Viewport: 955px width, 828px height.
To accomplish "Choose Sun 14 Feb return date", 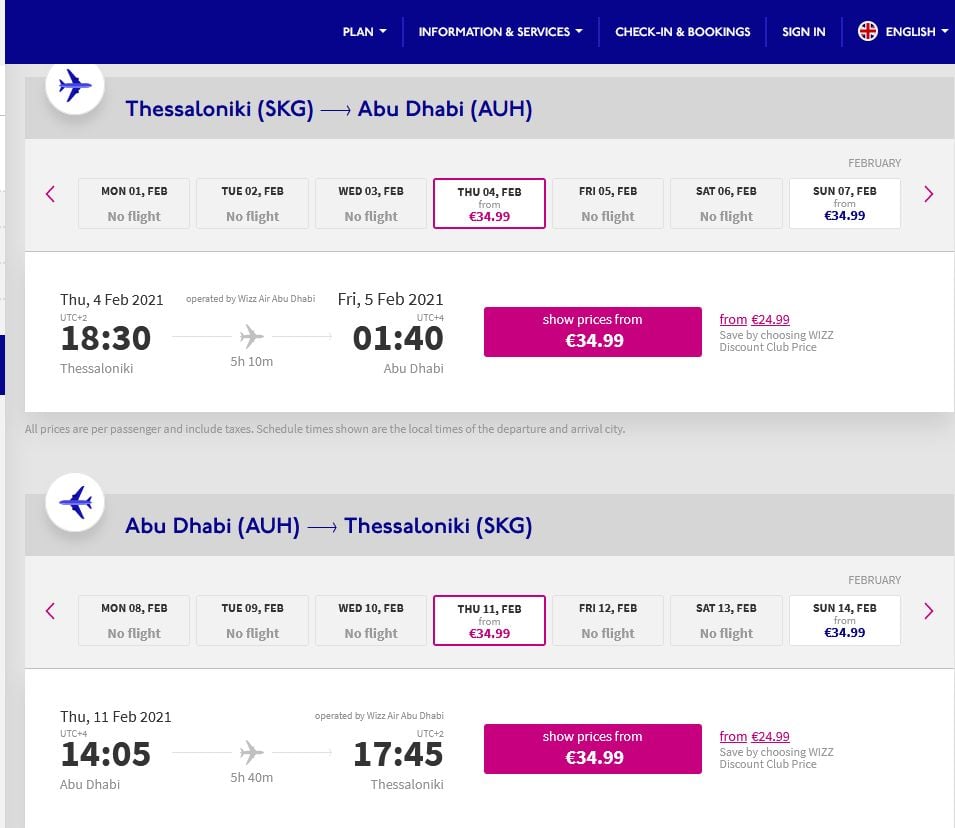I will [845, 620].
